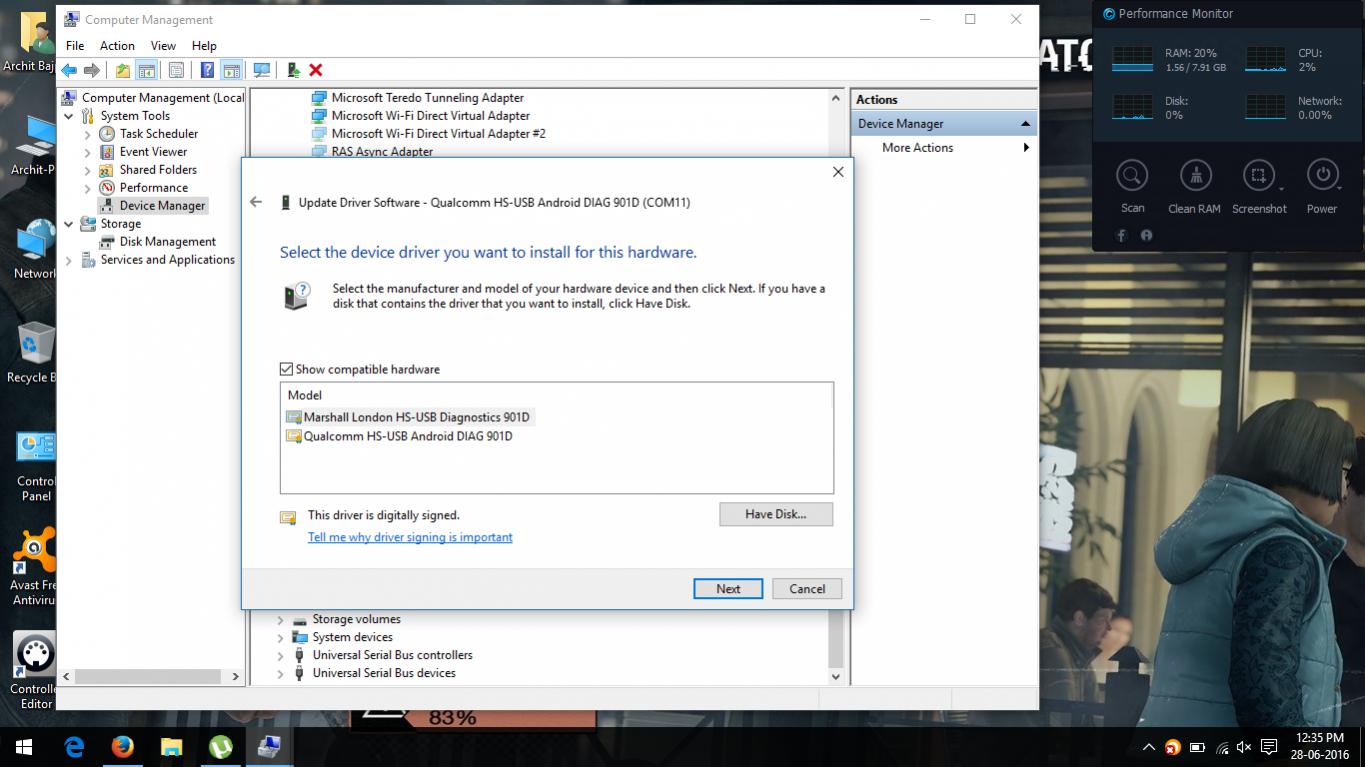
Task: Open the View menu
Action: (x=163, y=46)
